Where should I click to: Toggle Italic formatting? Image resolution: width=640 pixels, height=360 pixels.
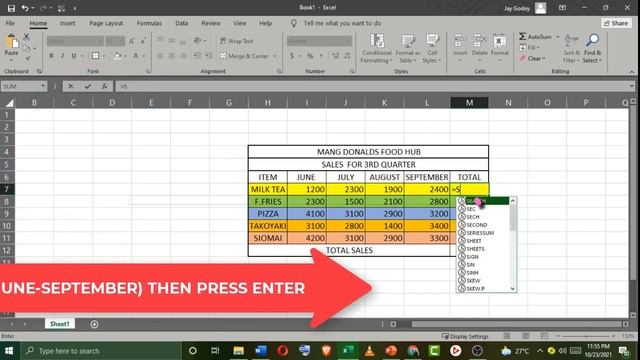62,56
